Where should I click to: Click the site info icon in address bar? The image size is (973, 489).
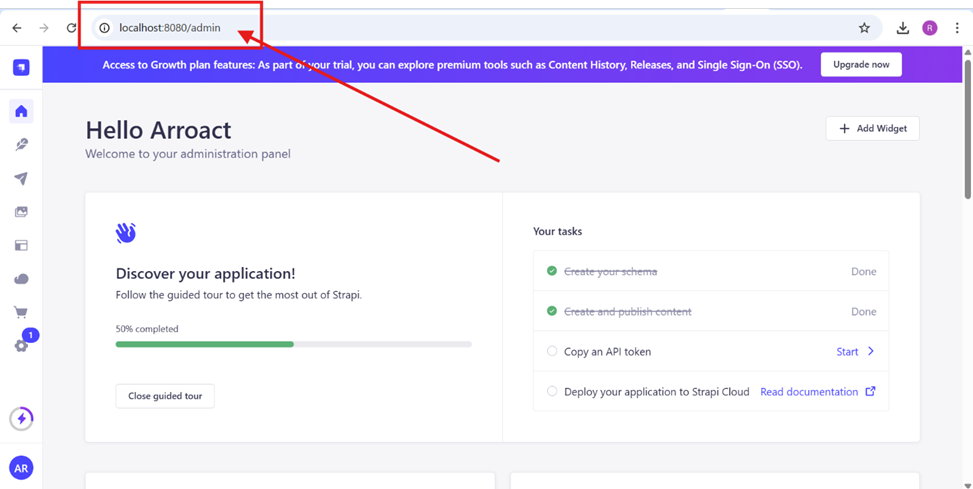tap(104, 28)
